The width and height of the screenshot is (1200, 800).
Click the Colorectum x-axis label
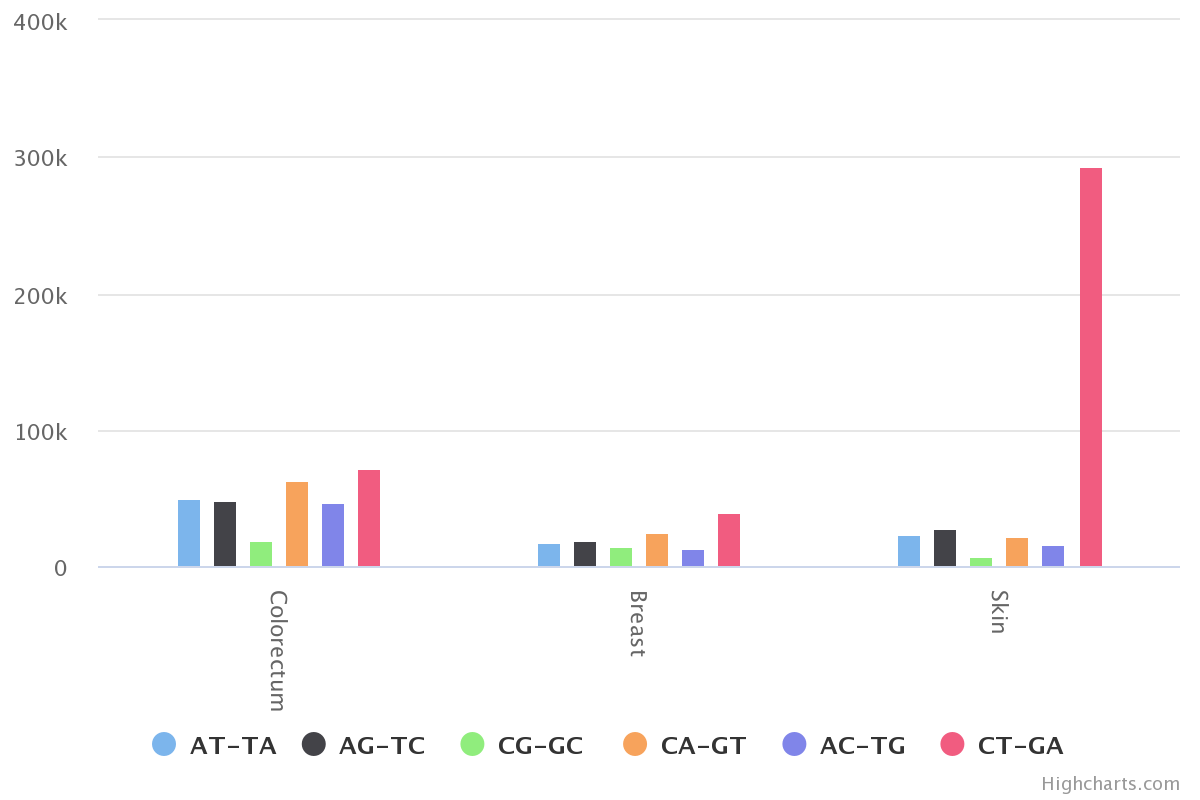point(278,650)
